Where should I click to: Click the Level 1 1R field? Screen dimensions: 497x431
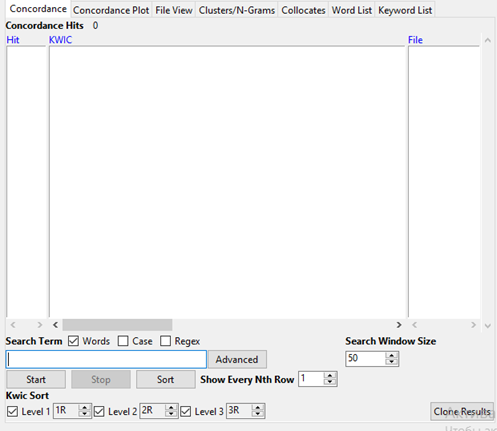click(66, 411)
